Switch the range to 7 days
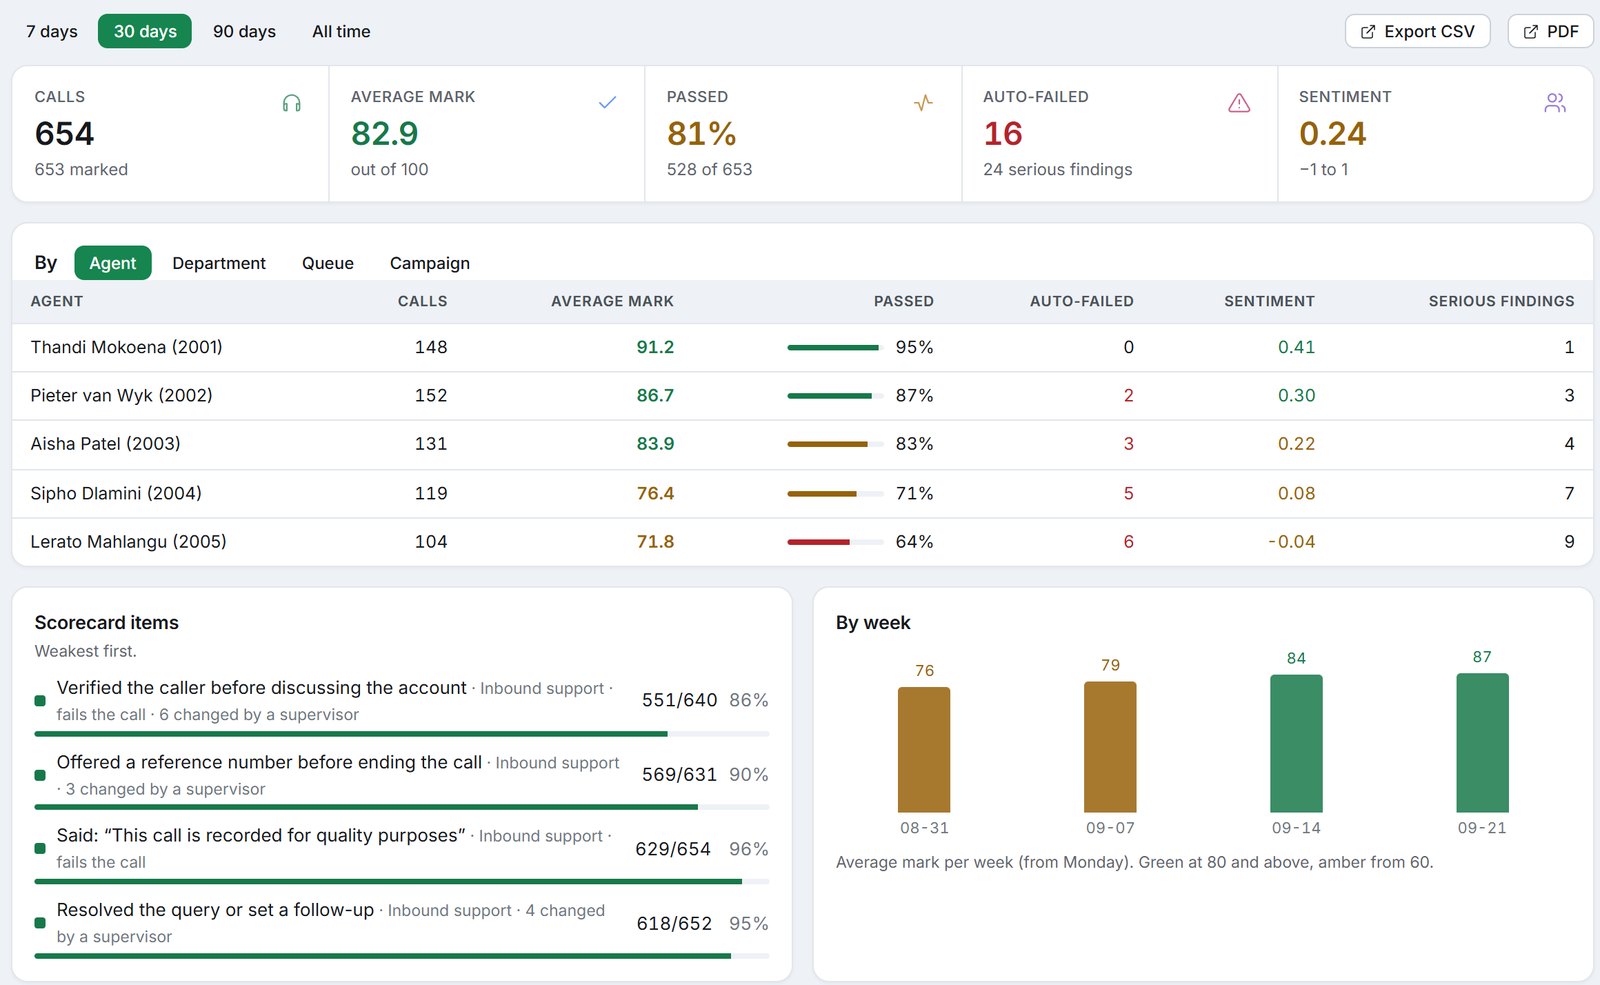The height and width of the screenshot is (985, 1600). pos(52,31)
